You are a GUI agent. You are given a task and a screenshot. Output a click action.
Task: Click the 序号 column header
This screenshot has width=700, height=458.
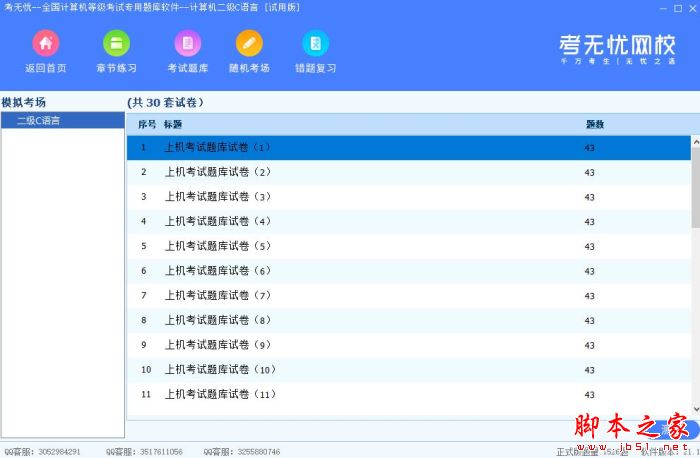coord(147,125)
